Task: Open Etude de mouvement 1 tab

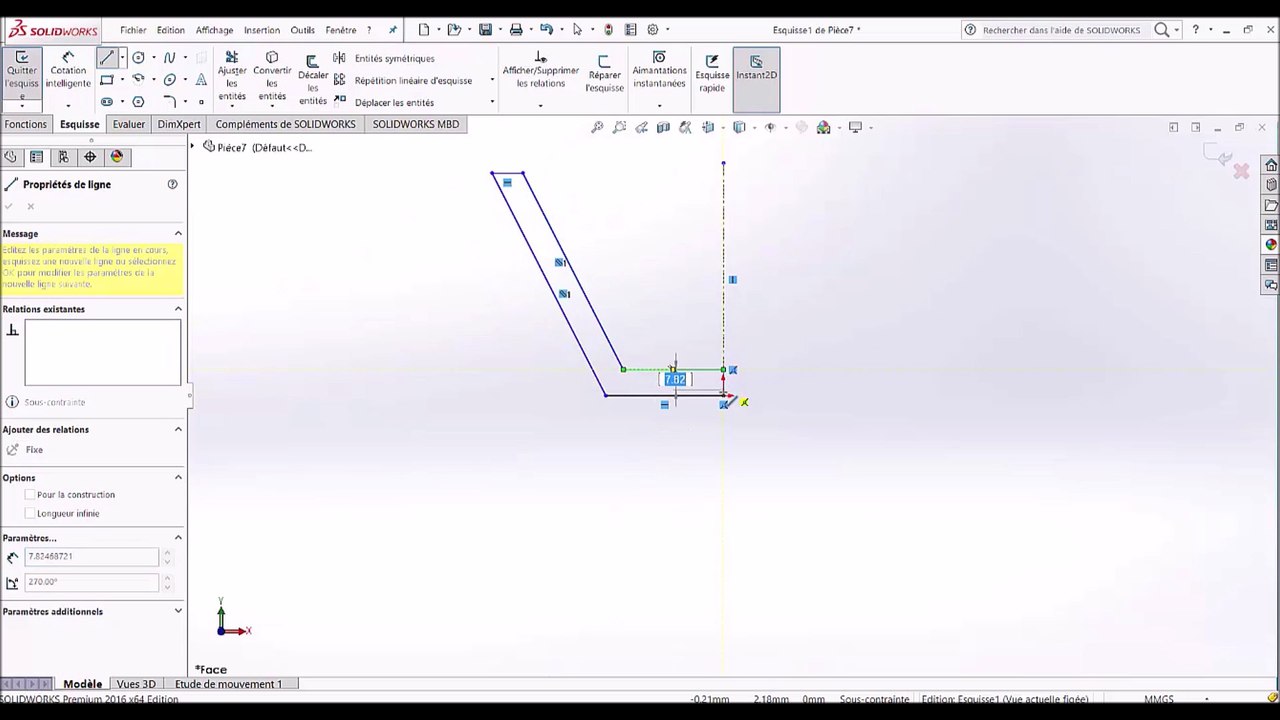Action: 228,684
